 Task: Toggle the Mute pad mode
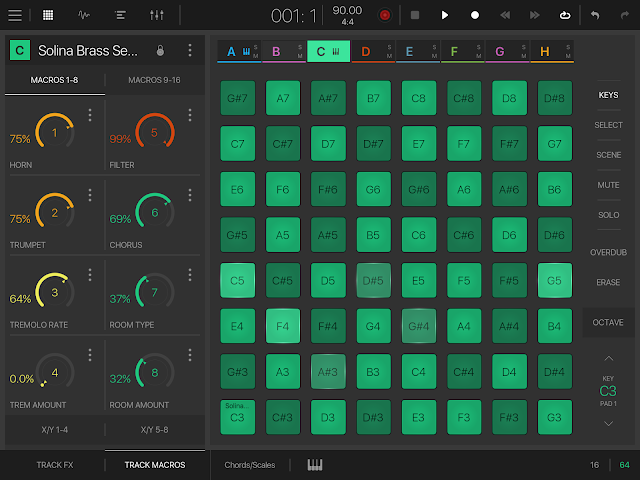[x=608, y=185]
